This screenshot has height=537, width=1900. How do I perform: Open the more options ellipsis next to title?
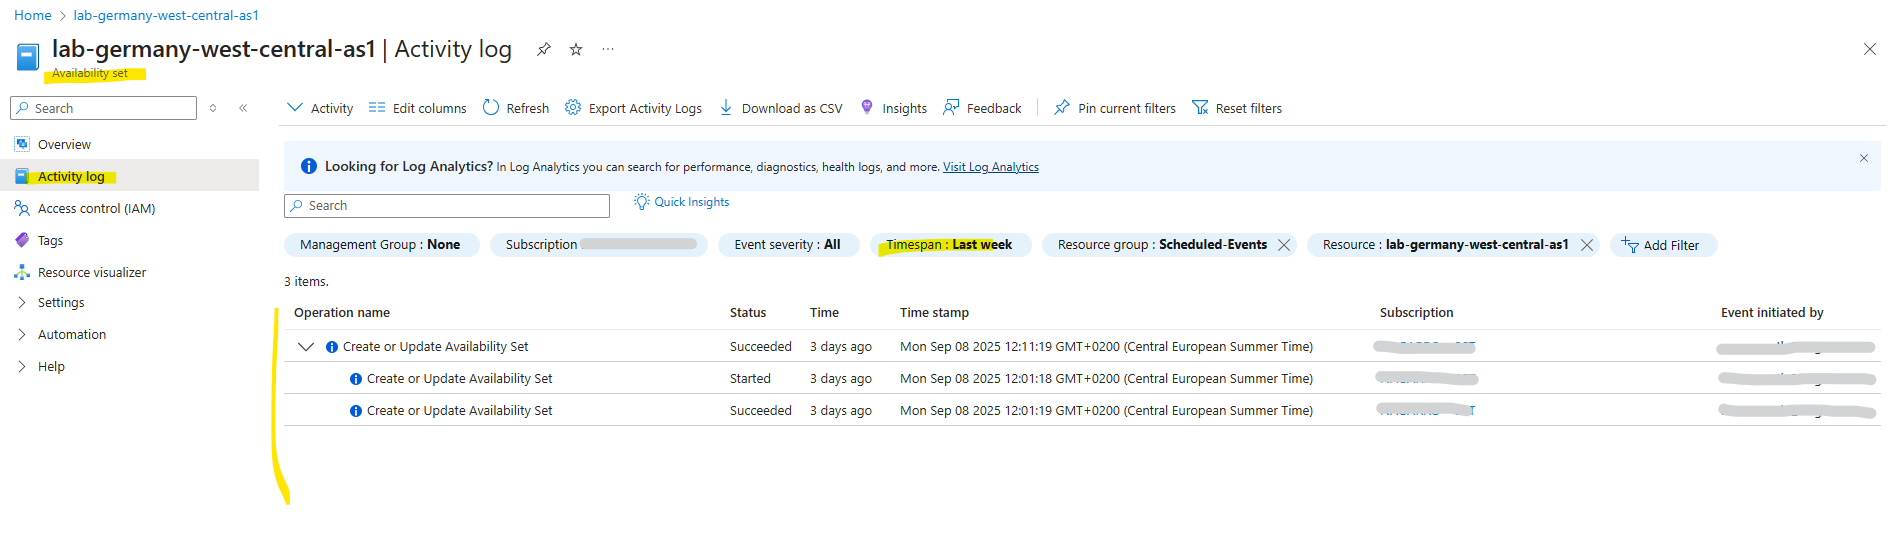(608, 49)
